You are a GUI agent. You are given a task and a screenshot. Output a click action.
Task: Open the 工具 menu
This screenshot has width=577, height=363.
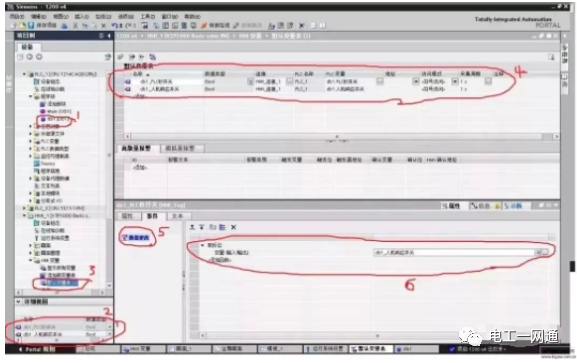[x=148, y=17]
